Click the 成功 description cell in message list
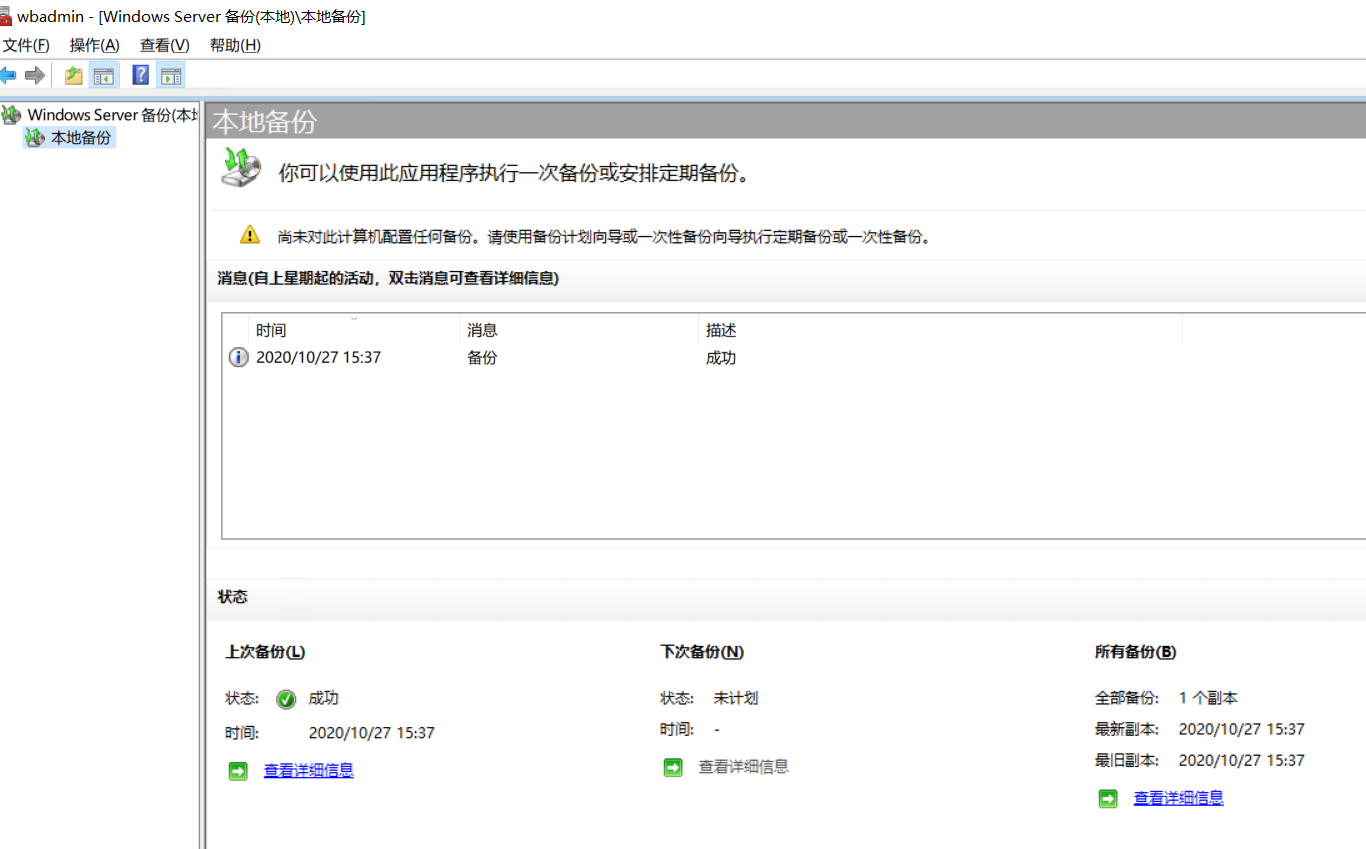This screenshot has width=1366, height=849. click(721, 357)
